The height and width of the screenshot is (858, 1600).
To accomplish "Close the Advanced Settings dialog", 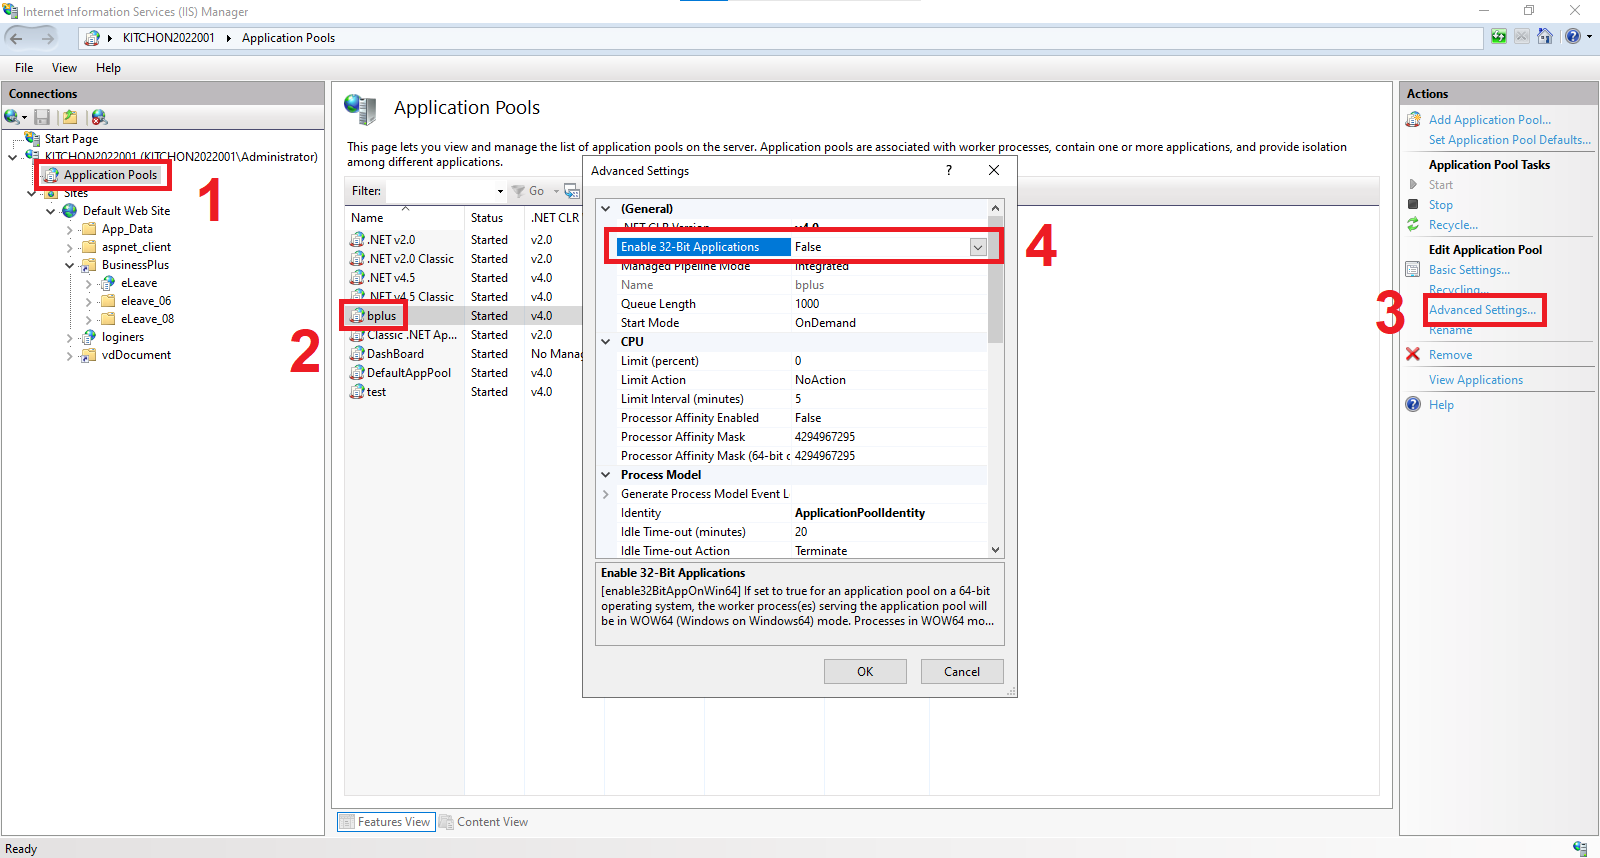I will point(994,170).
